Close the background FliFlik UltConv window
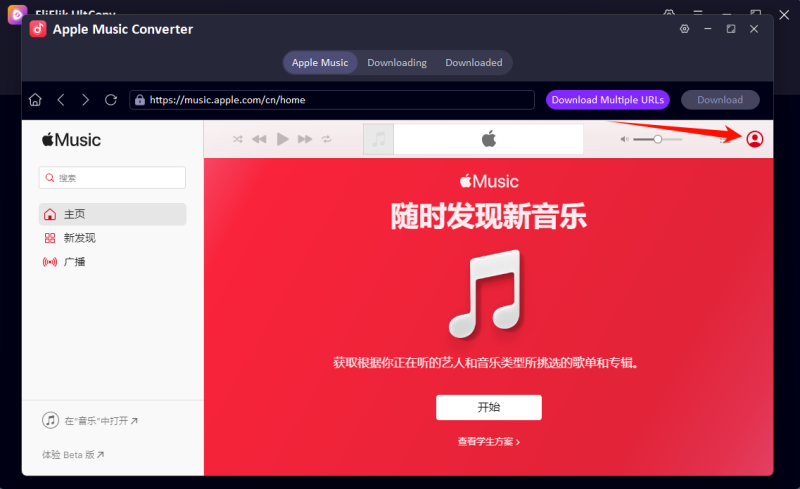The width and height of the screenshot is (800, 489). [x=784, y=15]
